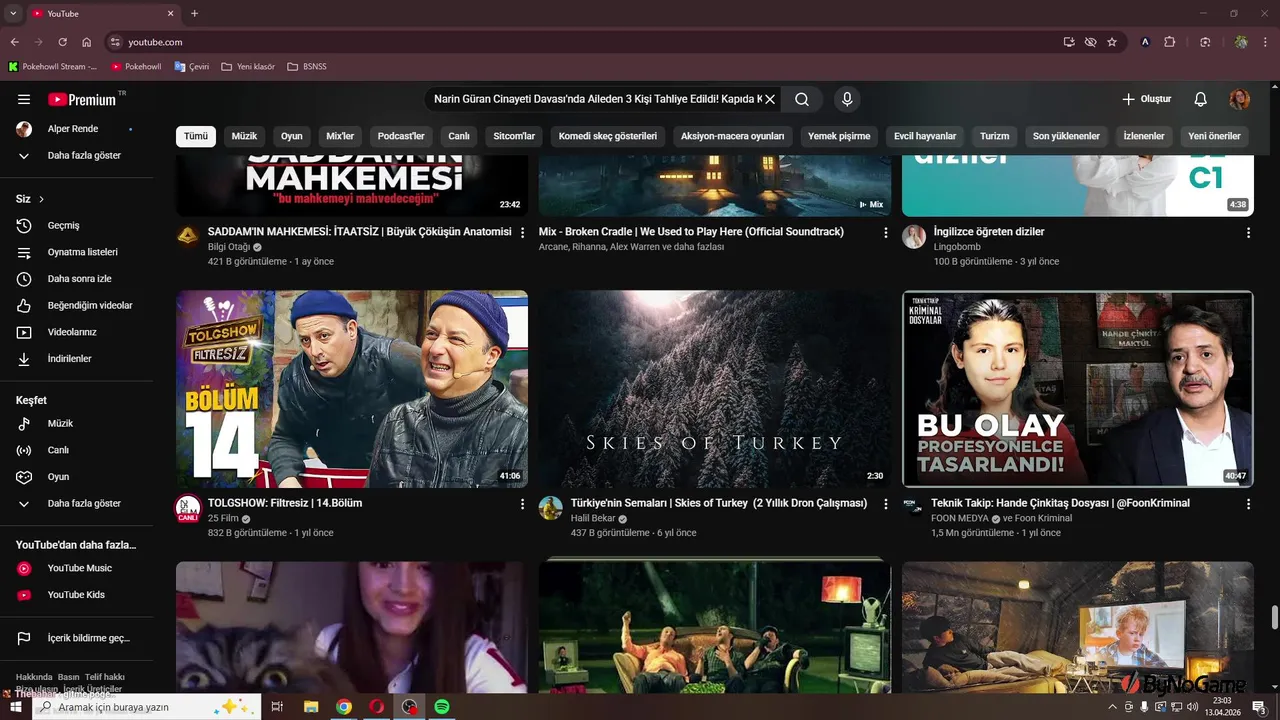The height and width of the screenshot is (720, 1280).
Task: Open Bilgi Otağı channel link
Action: point(229,247)
